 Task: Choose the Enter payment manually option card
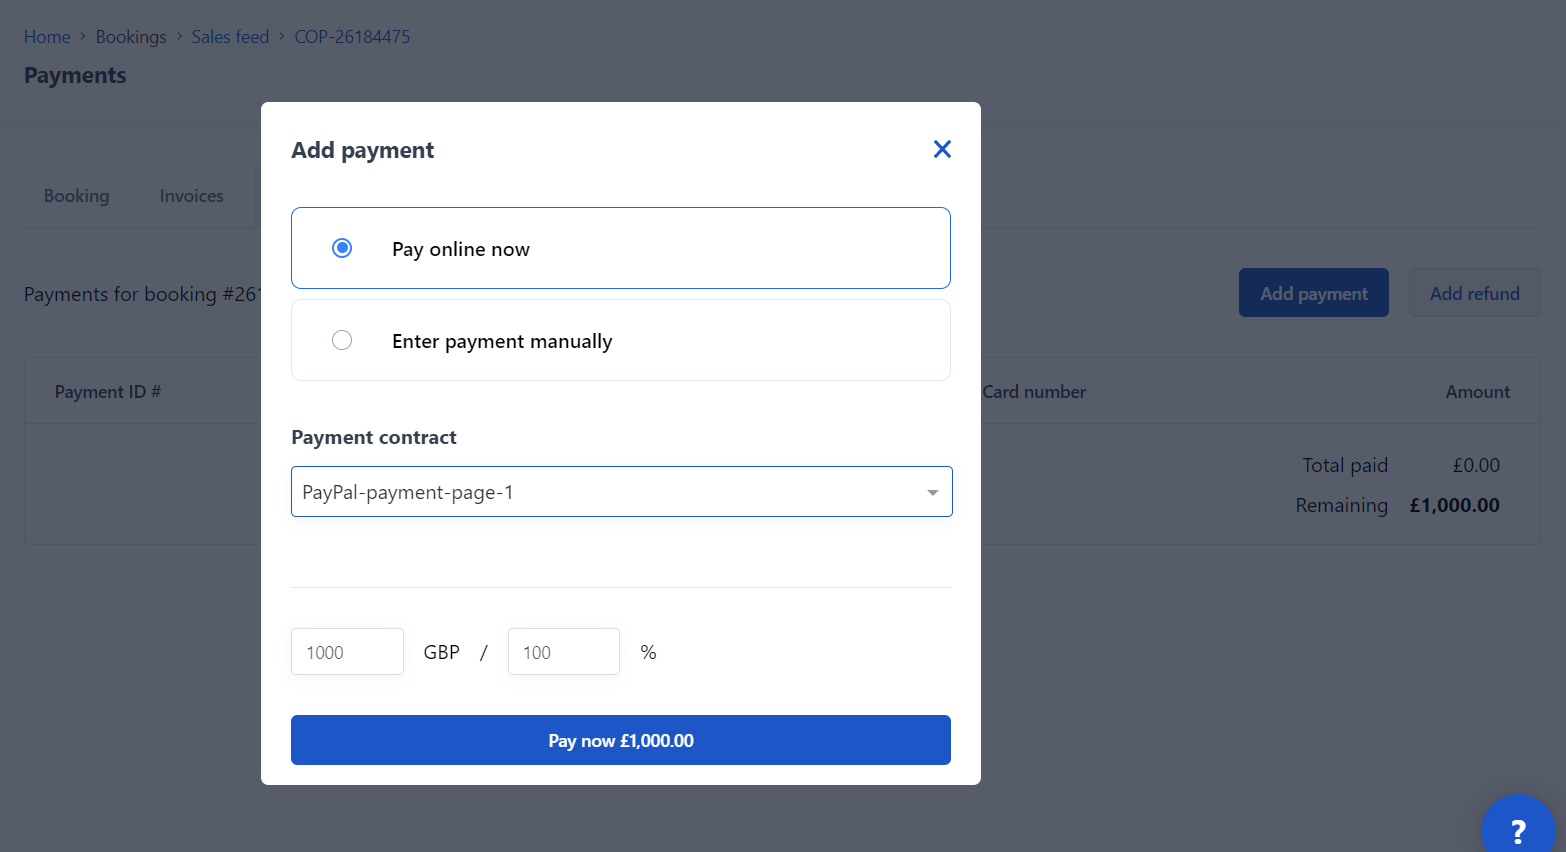(621, 340)
